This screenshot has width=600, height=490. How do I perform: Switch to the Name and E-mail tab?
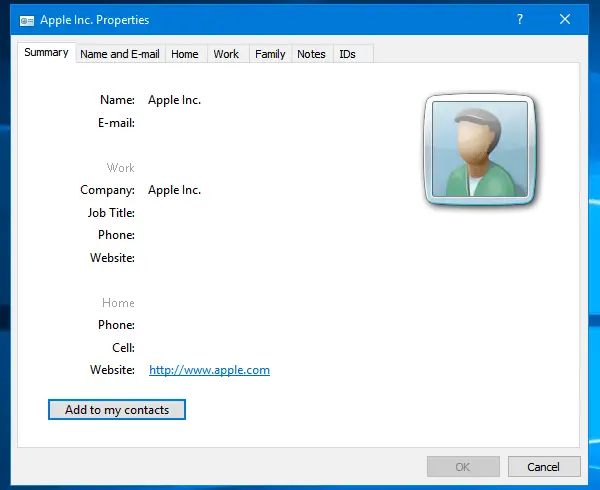click(x=120, y=54)
